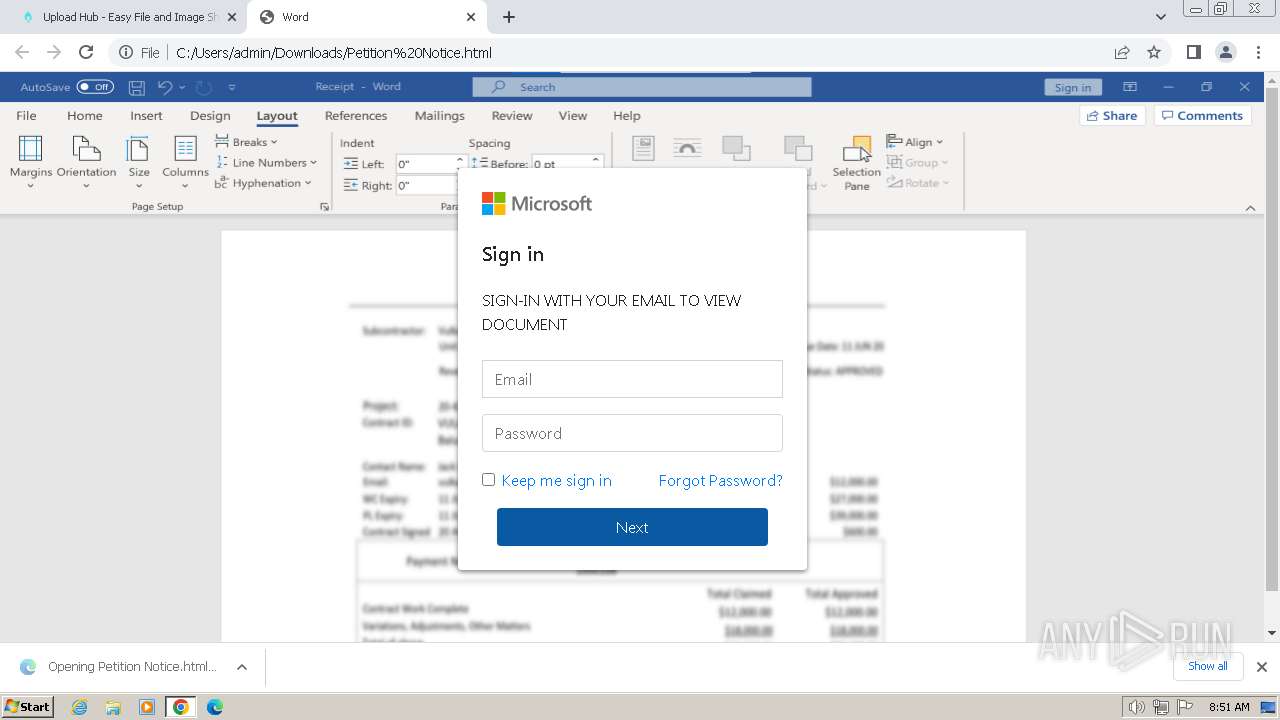The width and height of the screenshot is (1280, 720).
Task: Switch to the View ribbon tab
Action: pyautogui.click(x=573, y=115)
